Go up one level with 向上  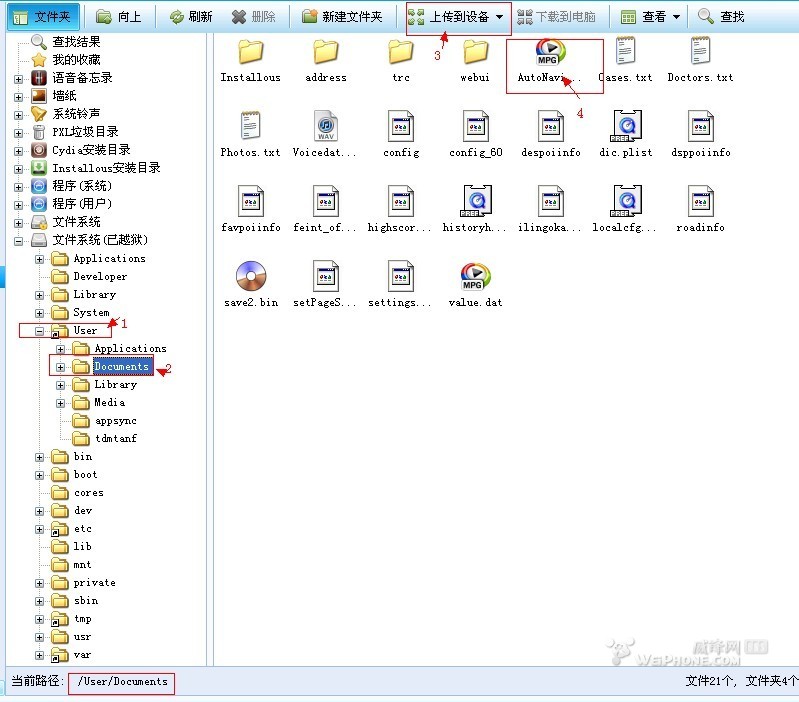click(119, 17)
